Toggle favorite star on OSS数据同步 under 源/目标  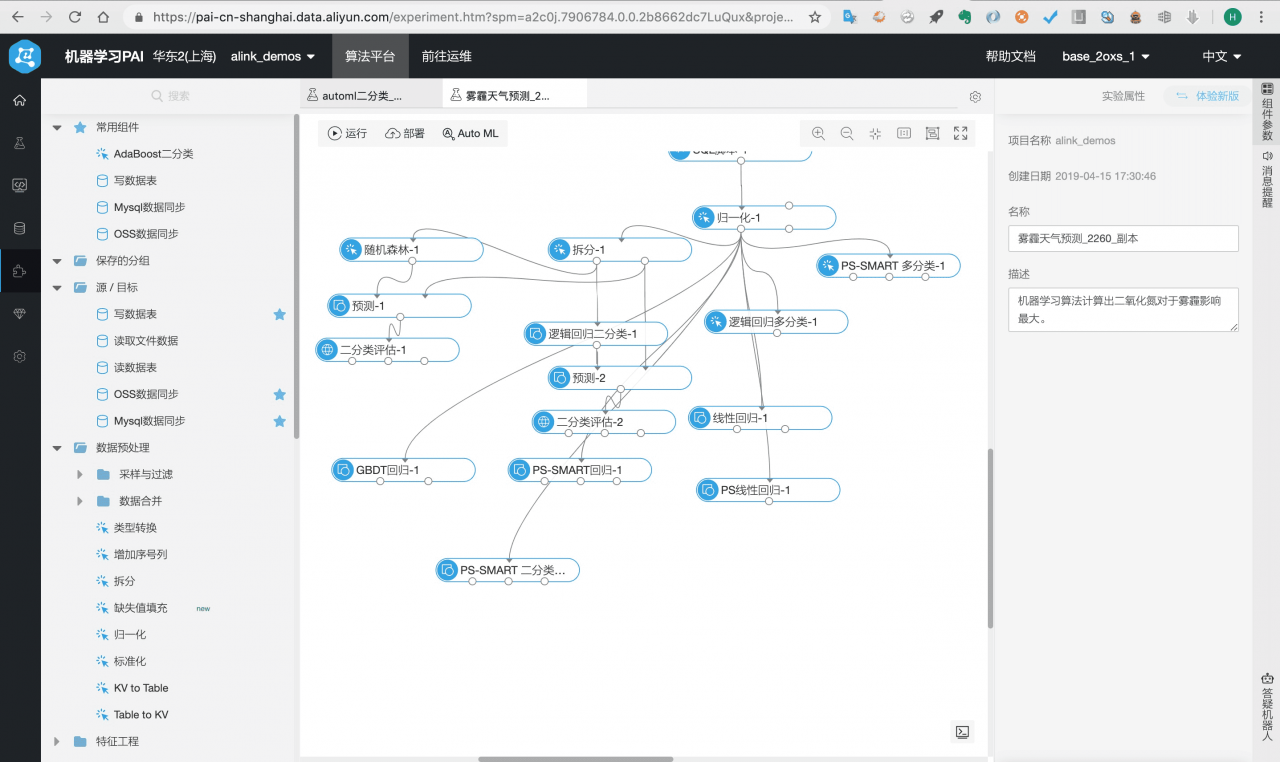pyautogui.click(x=280, y=394)
